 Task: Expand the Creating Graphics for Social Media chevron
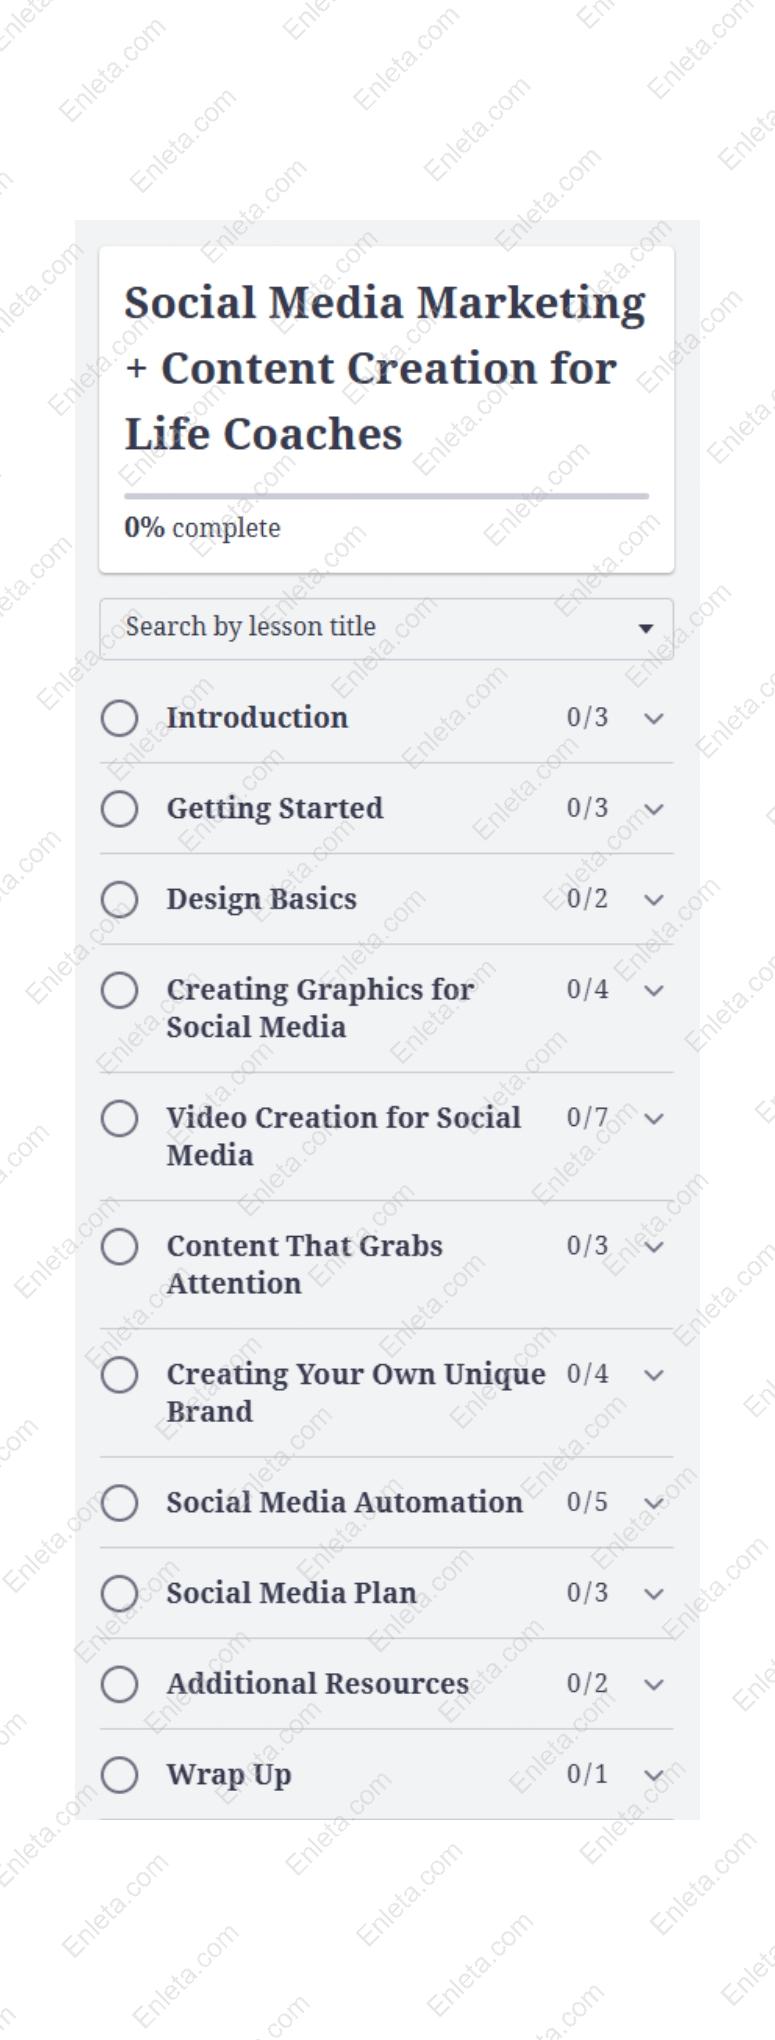coord(654,990)
